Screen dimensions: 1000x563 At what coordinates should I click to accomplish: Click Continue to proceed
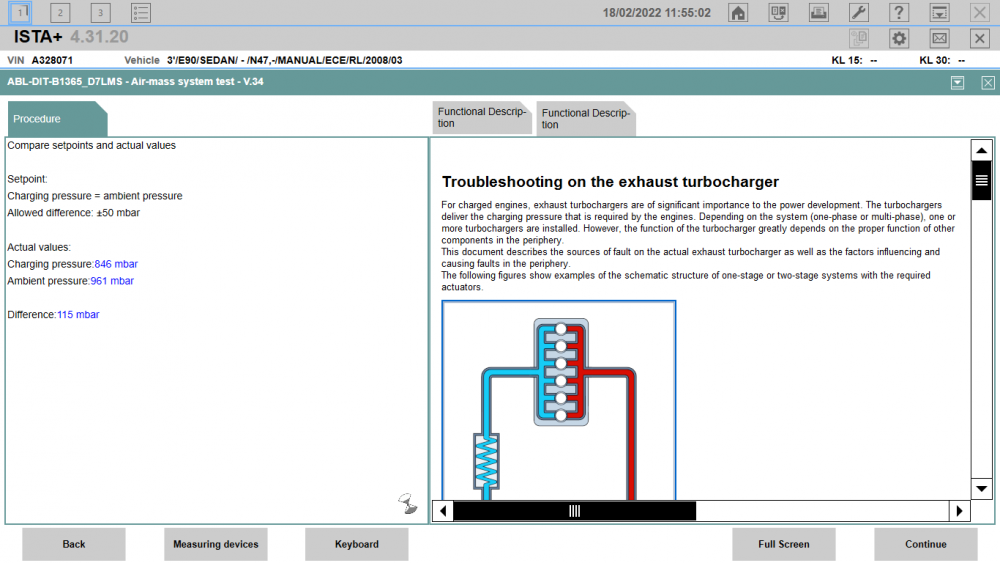point(925,544)
